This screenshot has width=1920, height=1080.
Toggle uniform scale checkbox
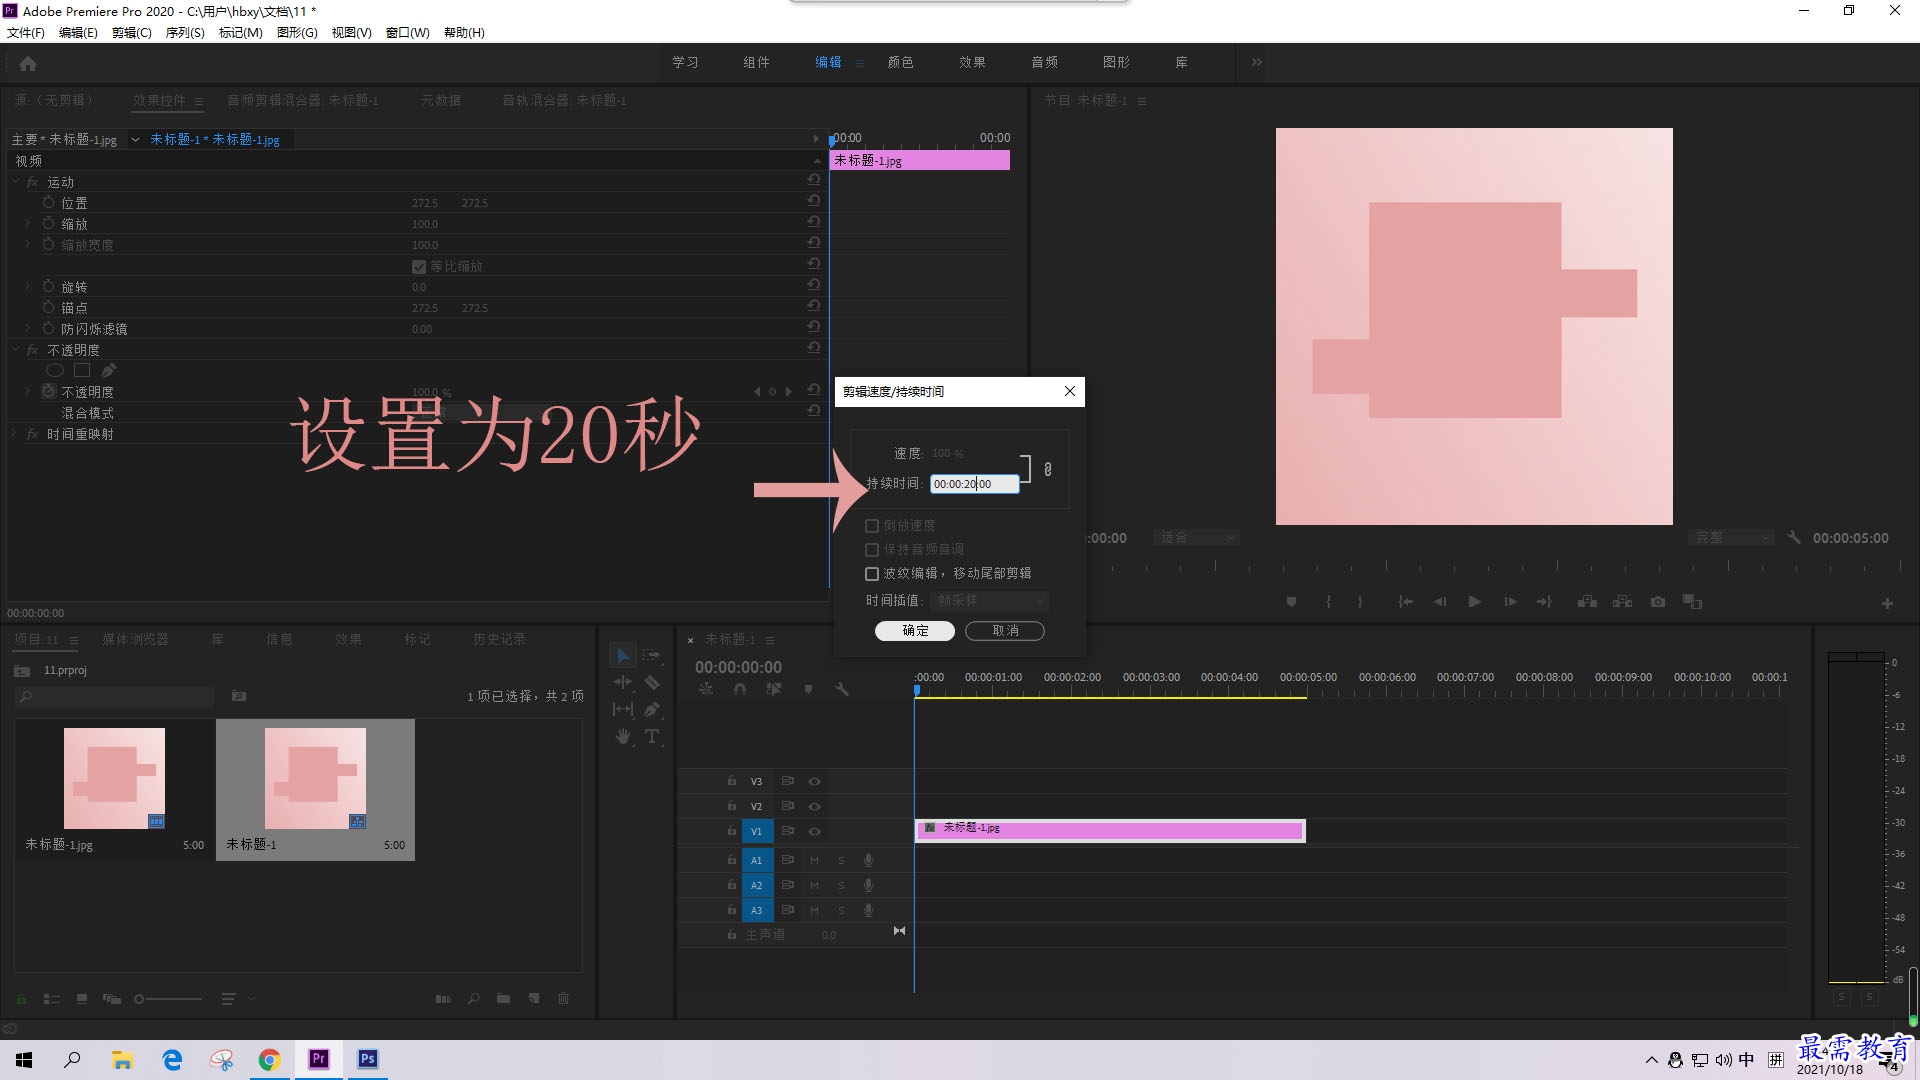point(419,267)
